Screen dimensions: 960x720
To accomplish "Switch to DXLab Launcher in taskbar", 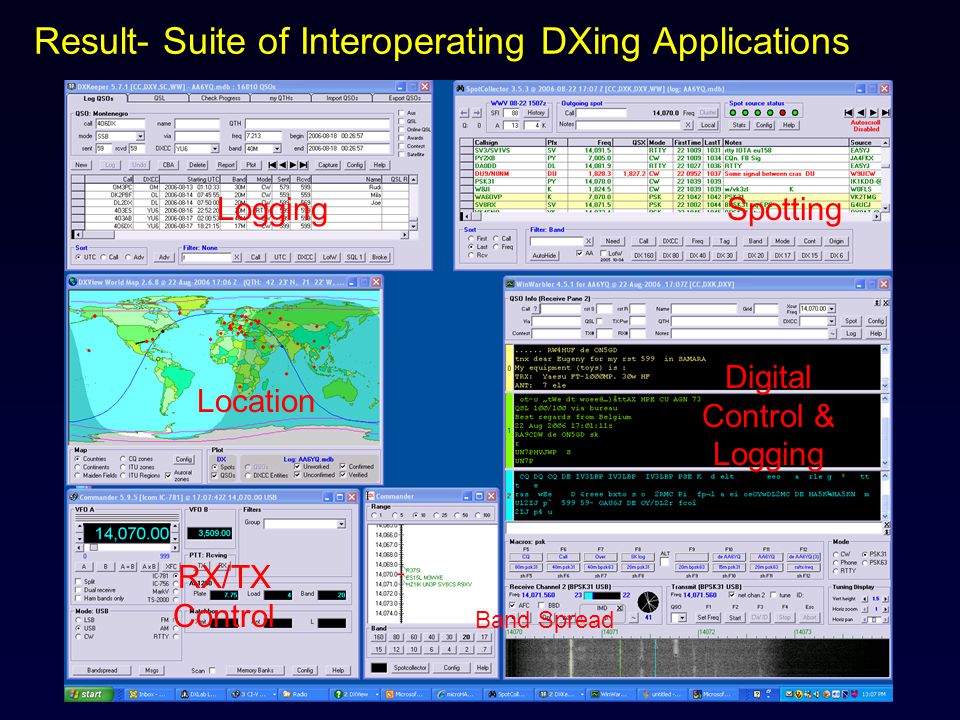I will [x=200, y=694].
